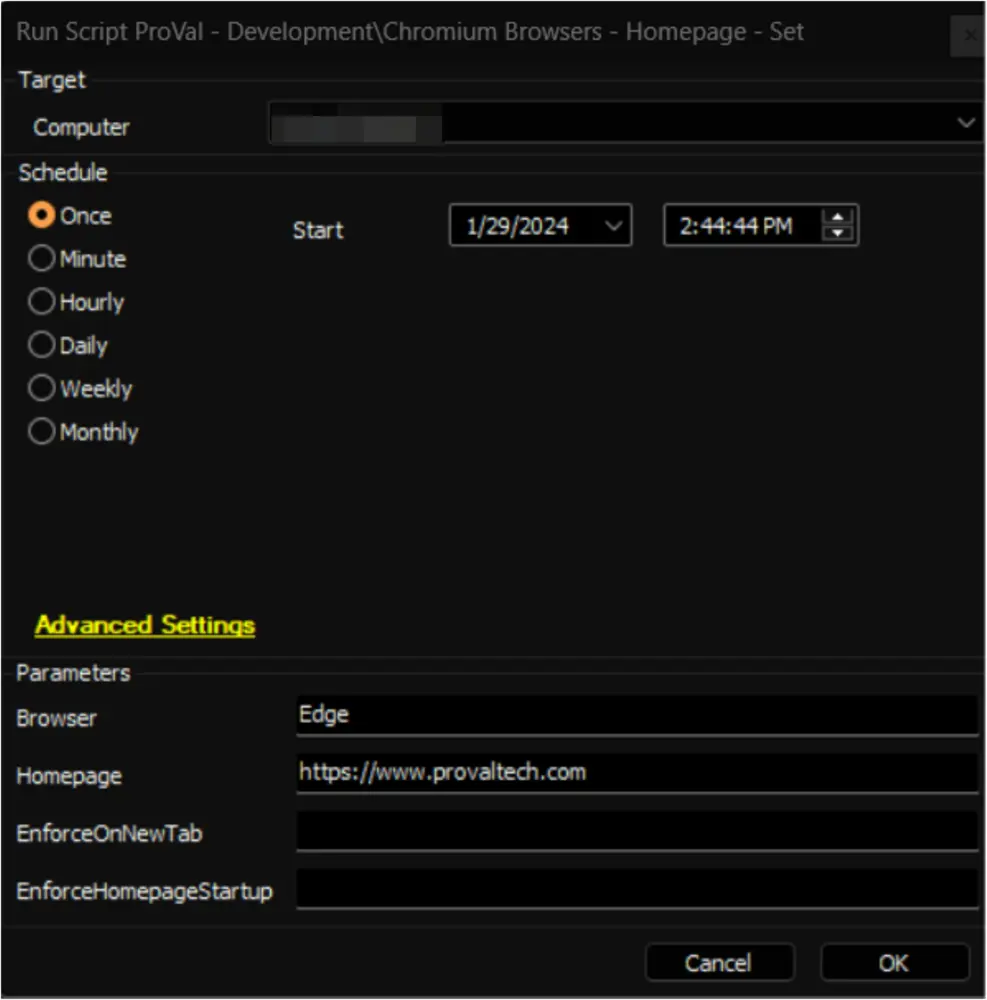987x1000 pixels.
Task: Confirm with the OK button
Action: pyautogui.click(x=895, y=962)
